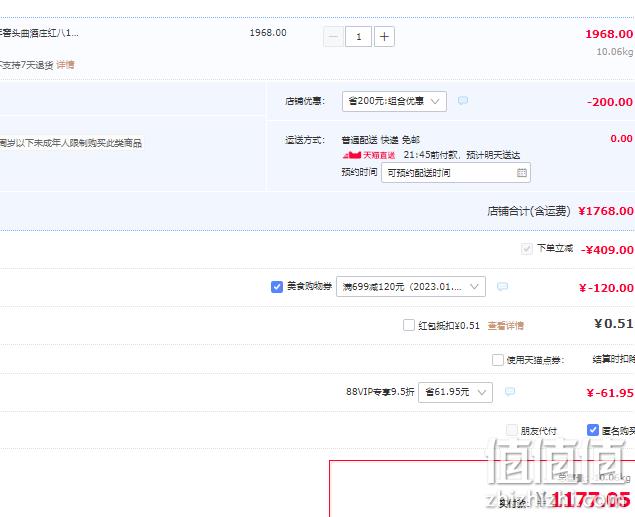Edit the quantity field showing 1
Screen dimensions: 635x517
click(358, 37)
